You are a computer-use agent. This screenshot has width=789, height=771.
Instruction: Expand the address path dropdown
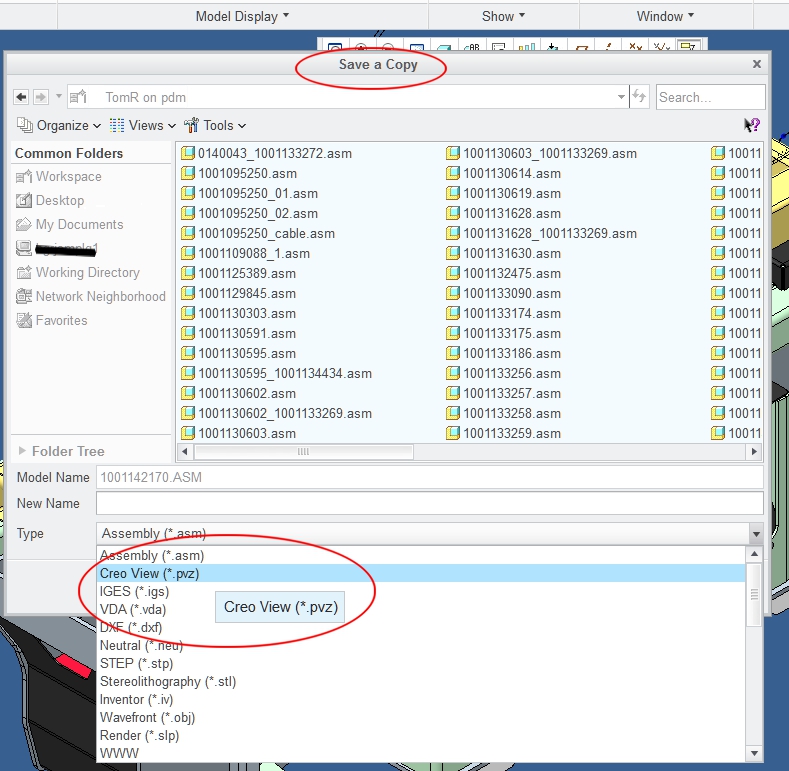[621, 97]
